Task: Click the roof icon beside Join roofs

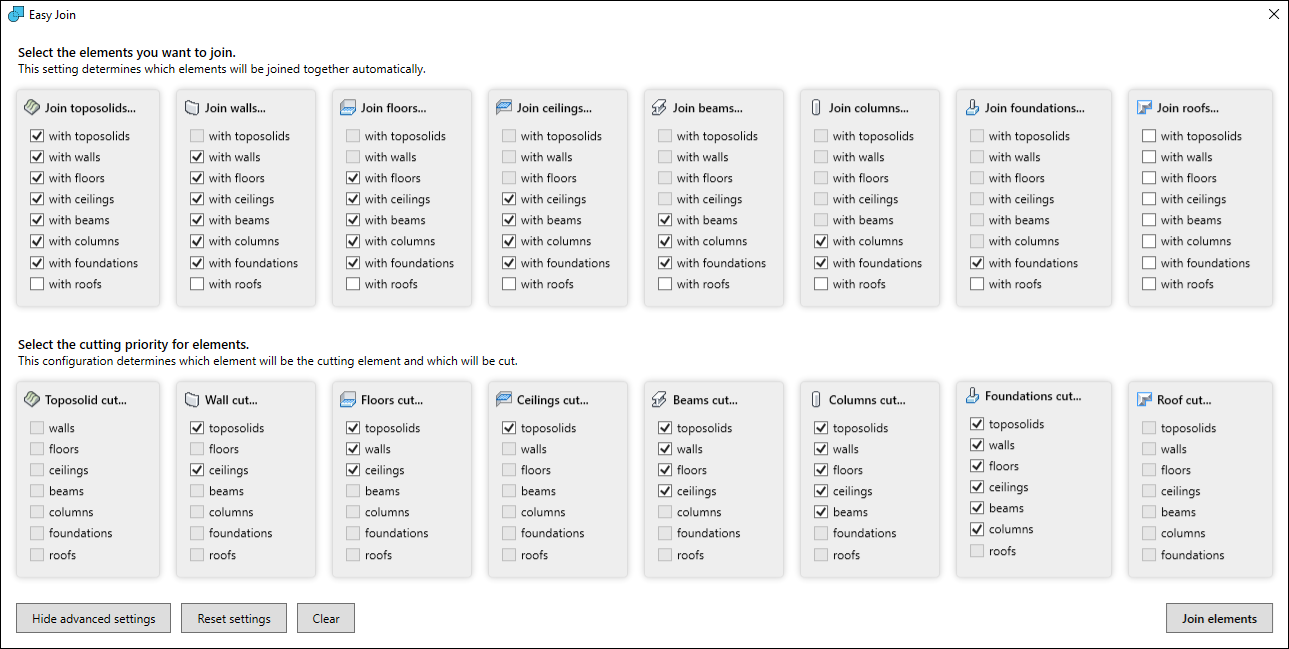Action: 1144,108
